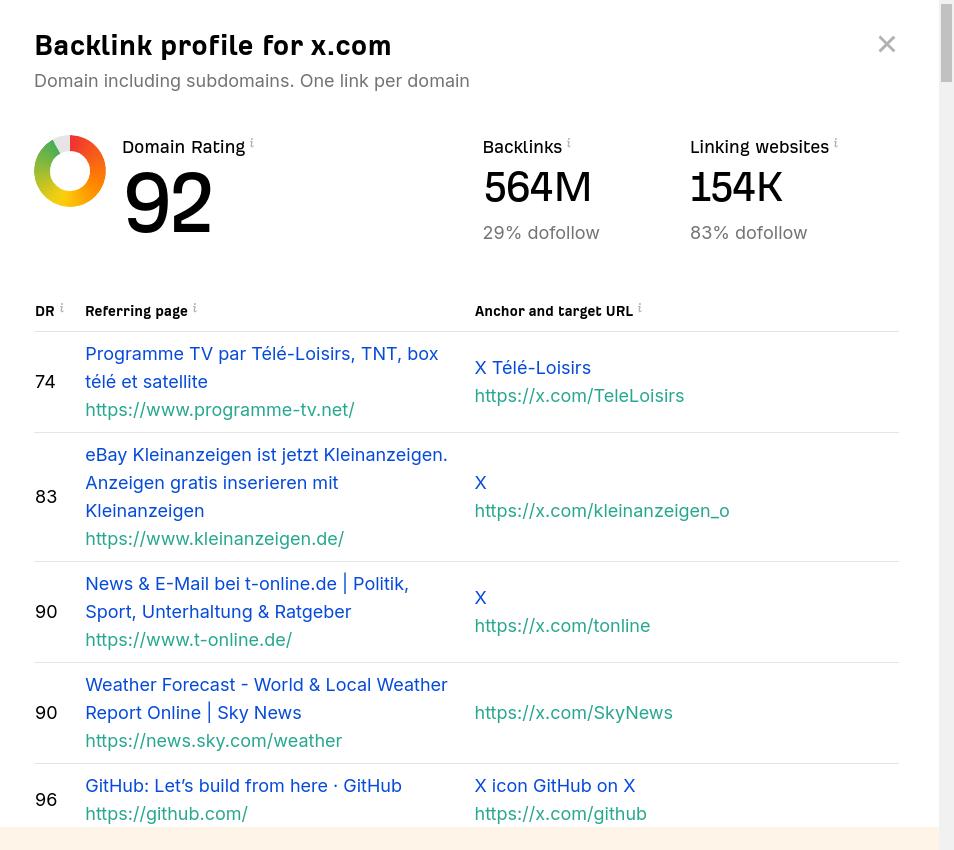Click DR value 74 in first row
Viewport: 954px width, 850px height.
click(x=45, y=381)
